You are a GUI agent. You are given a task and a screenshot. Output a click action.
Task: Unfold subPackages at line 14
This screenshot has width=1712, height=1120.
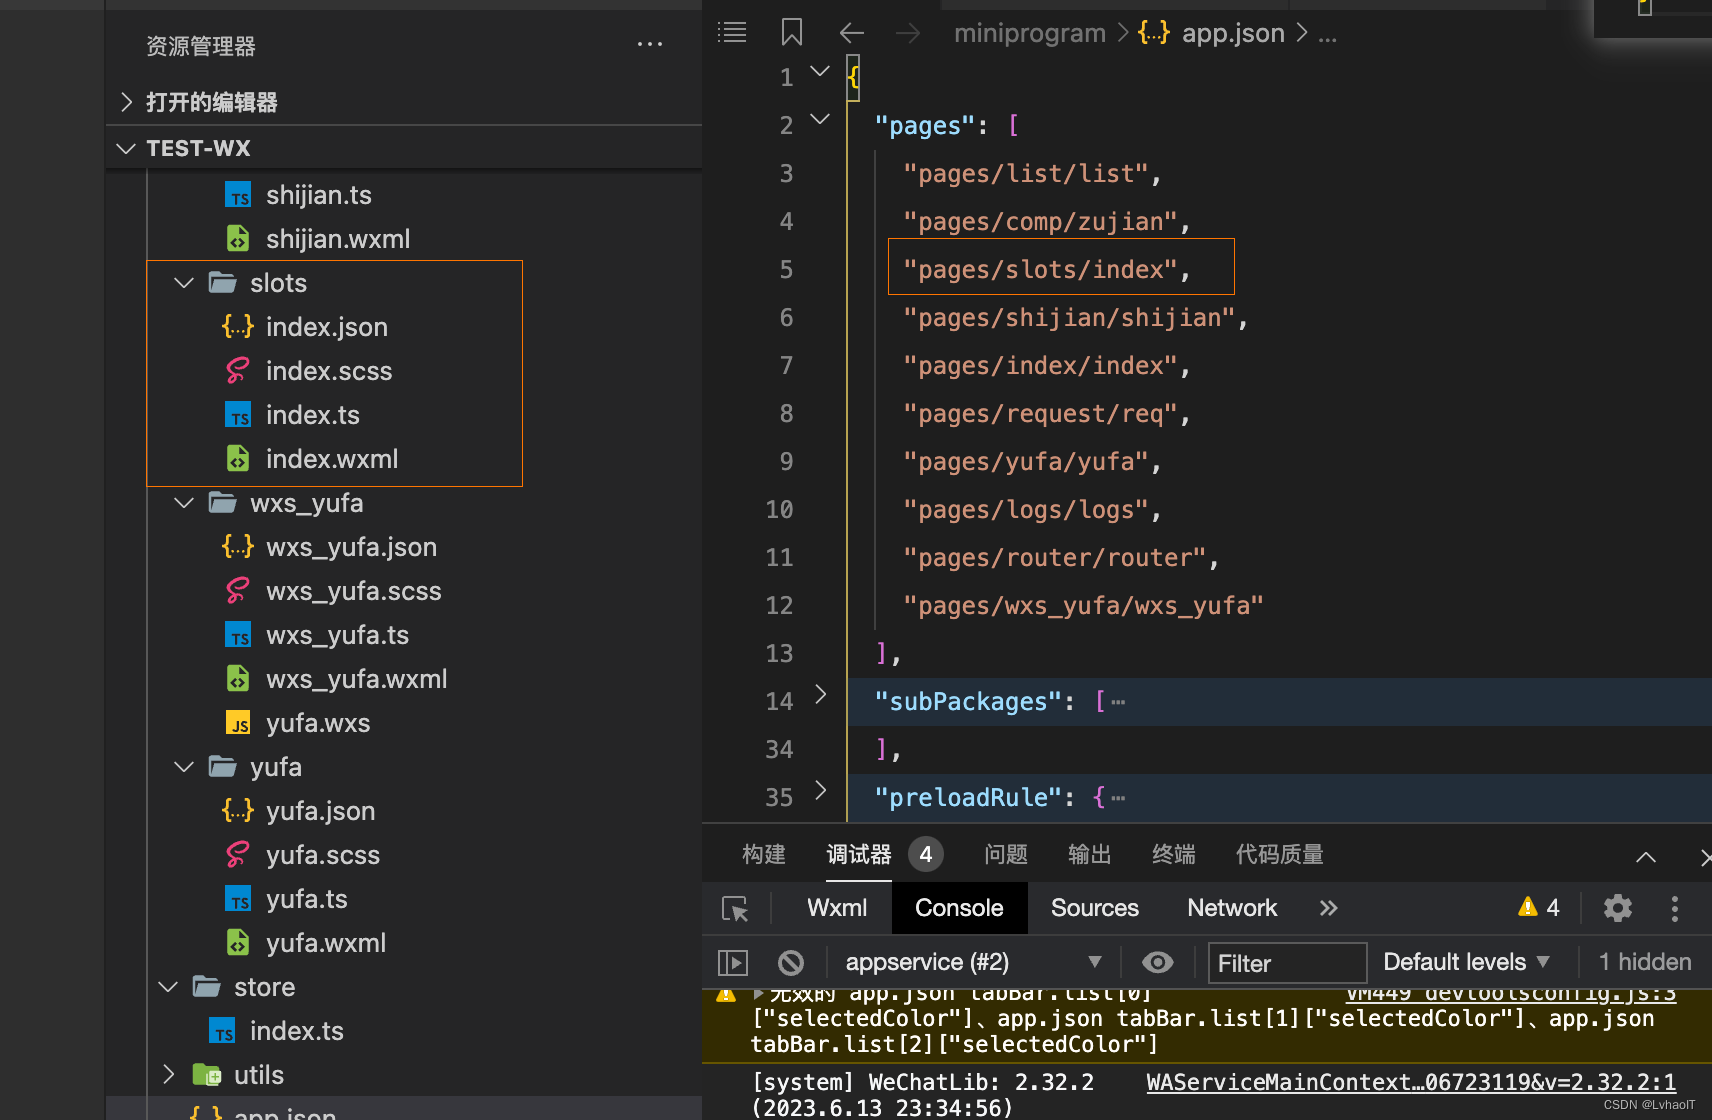(x=820, y=695)
